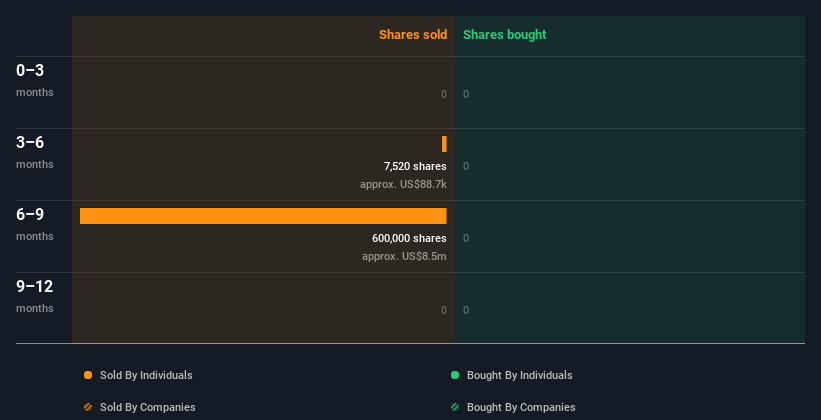821x420 pixels.
Task: Click the orange Sold By Individuals legend dot
Action: point(88,375)
